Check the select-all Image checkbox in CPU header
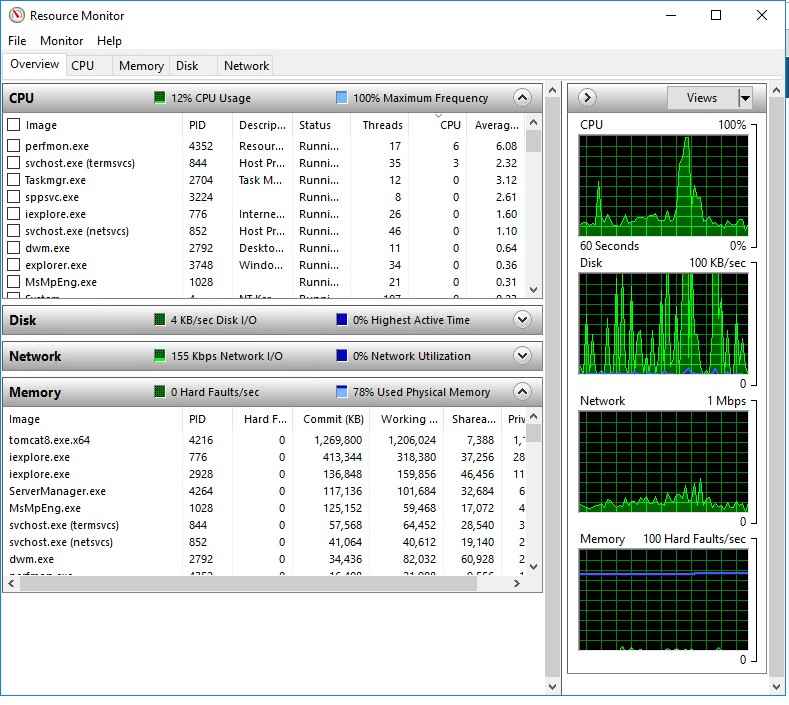The image size is (789, 705). pos(14,124)
